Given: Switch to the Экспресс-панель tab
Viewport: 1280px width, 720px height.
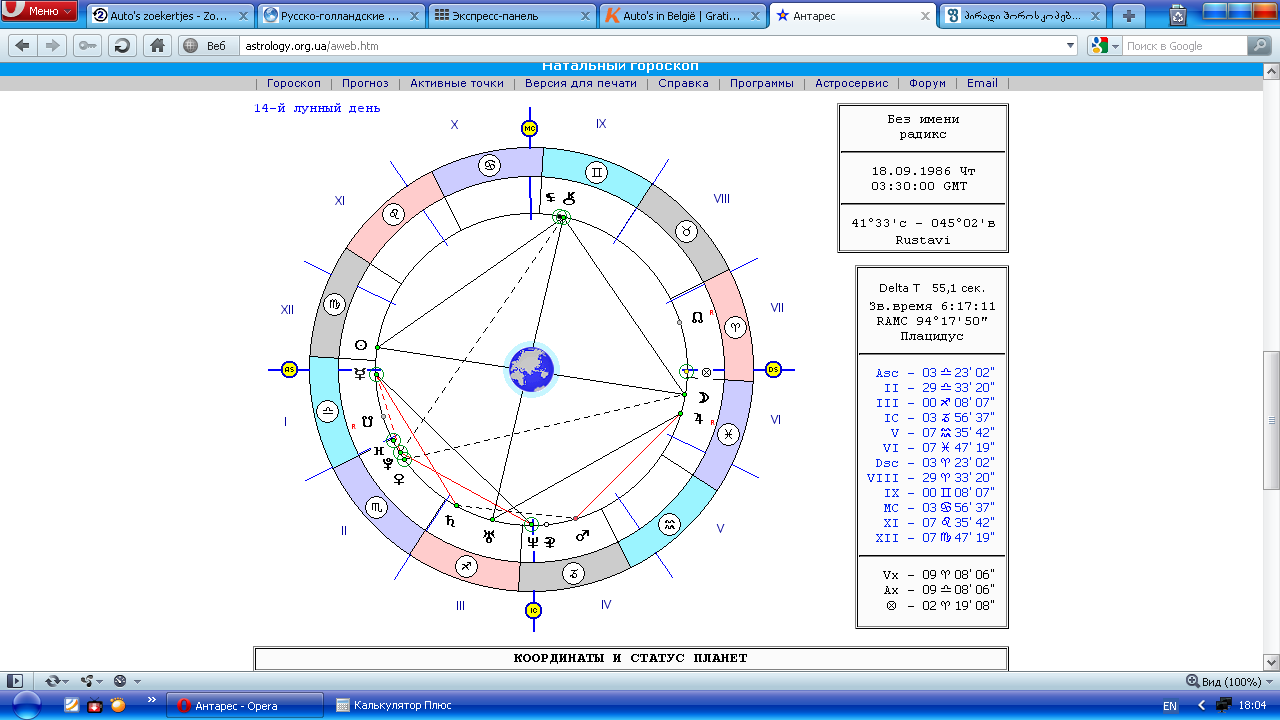Looking at the screenshot, I should click(x=513, y=16).
